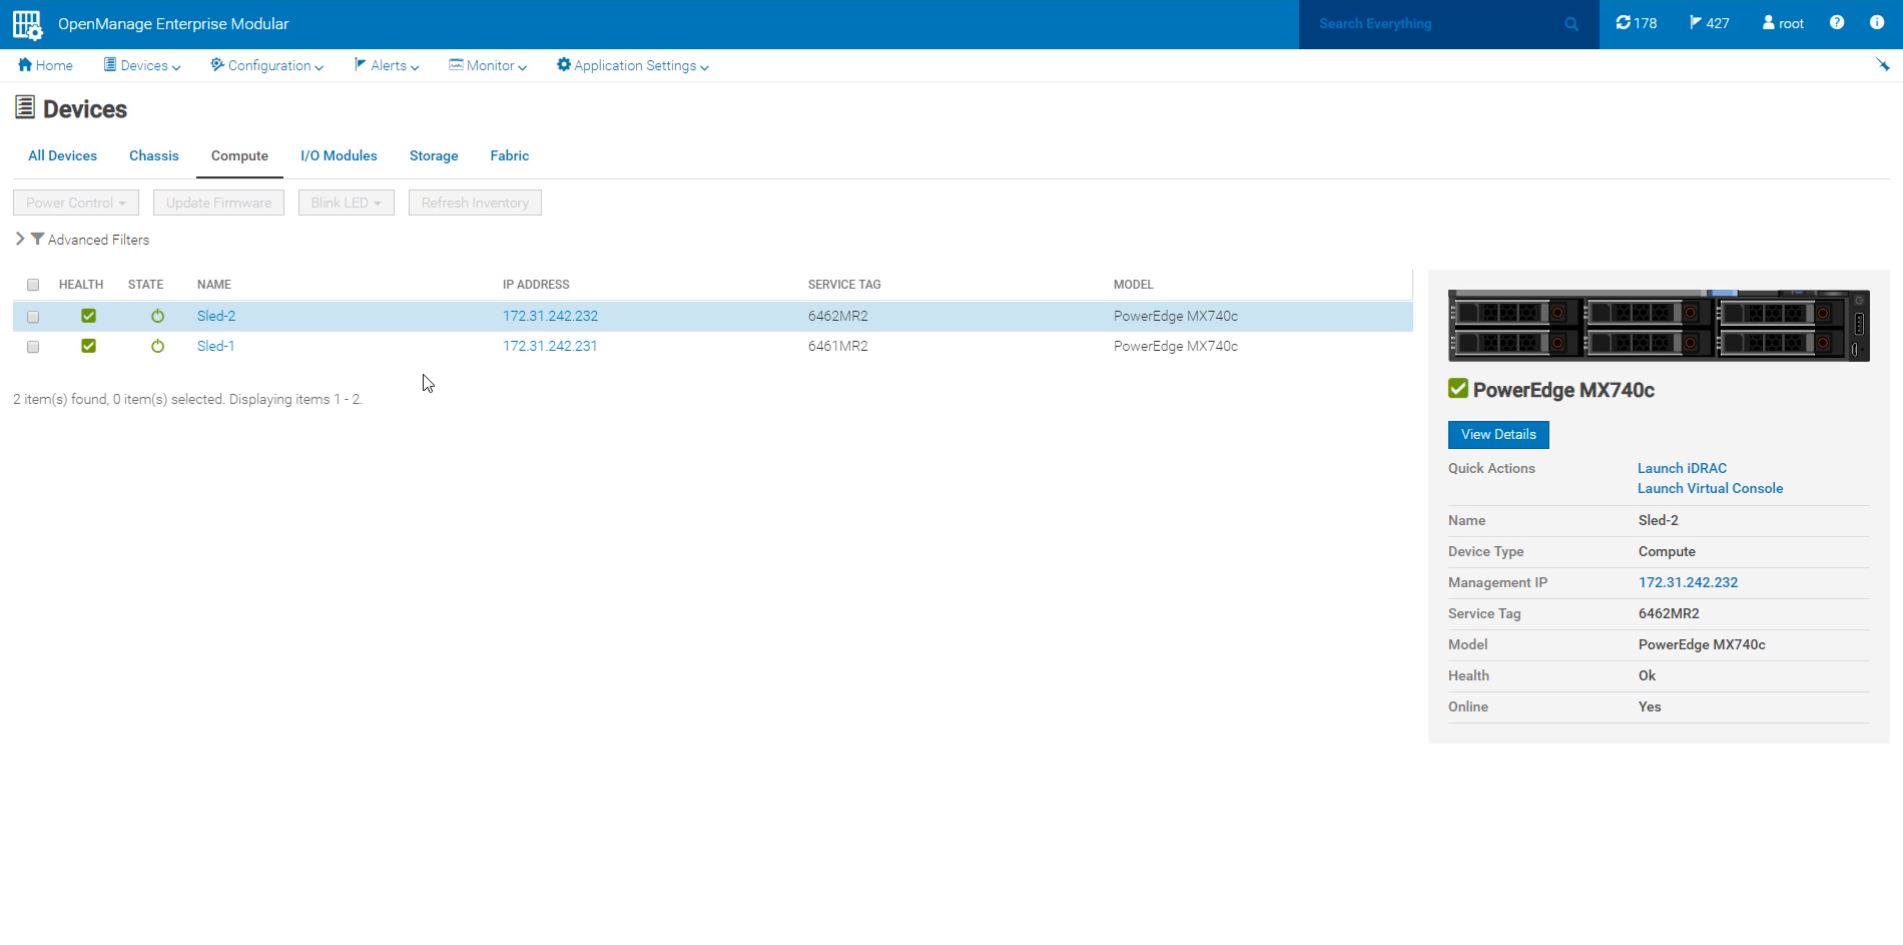Check the Sled-2 row checkbox

click(33, 317)
